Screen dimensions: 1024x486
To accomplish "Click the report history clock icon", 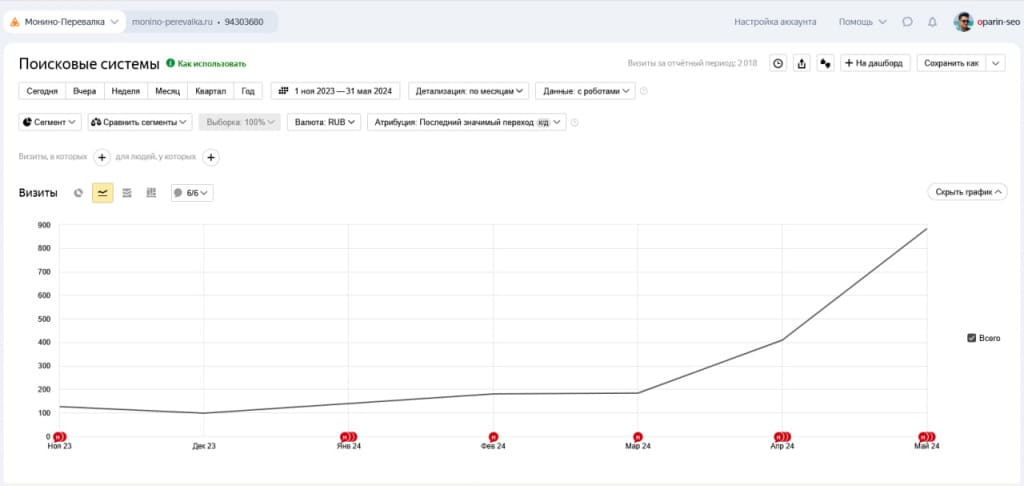I will pyautogui.click(x=778, y=63).
